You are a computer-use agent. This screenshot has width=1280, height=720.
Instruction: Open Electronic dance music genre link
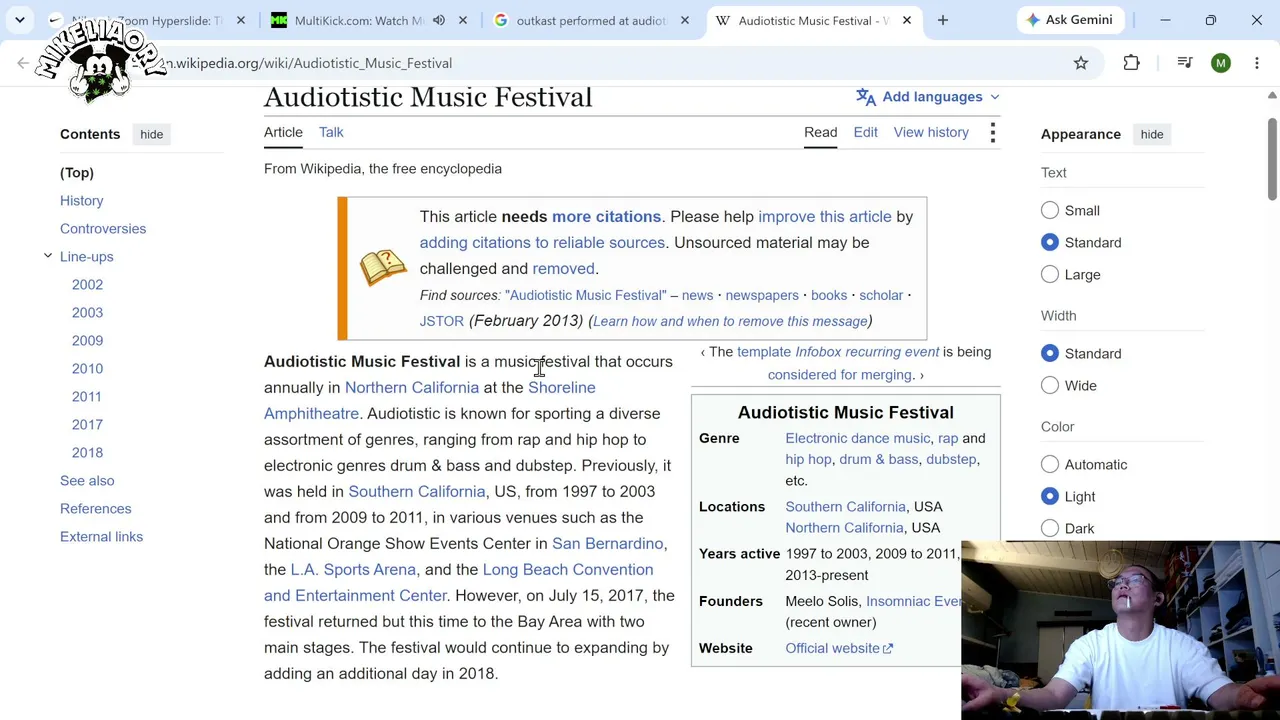(857, 439)
